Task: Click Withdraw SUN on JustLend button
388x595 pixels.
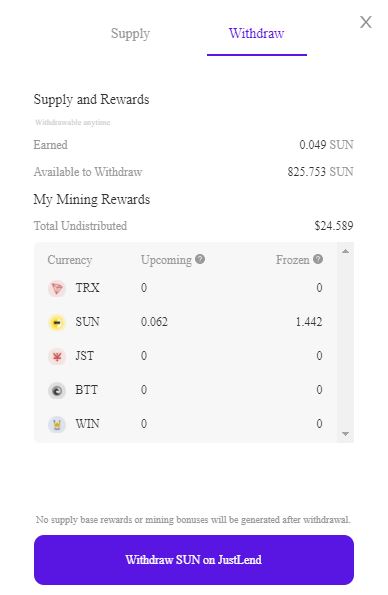Action: [x=194, y=560]
